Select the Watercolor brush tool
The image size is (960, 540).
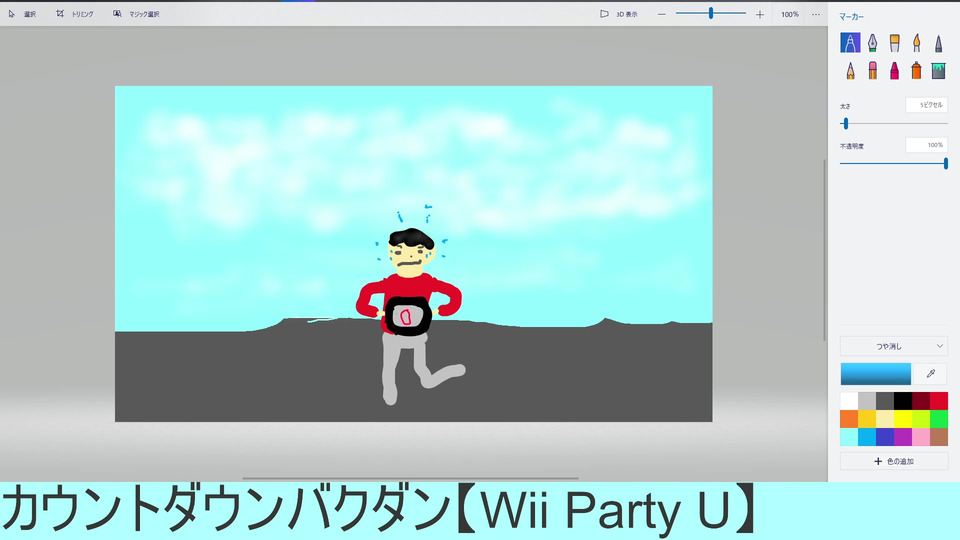click(917, 42)
